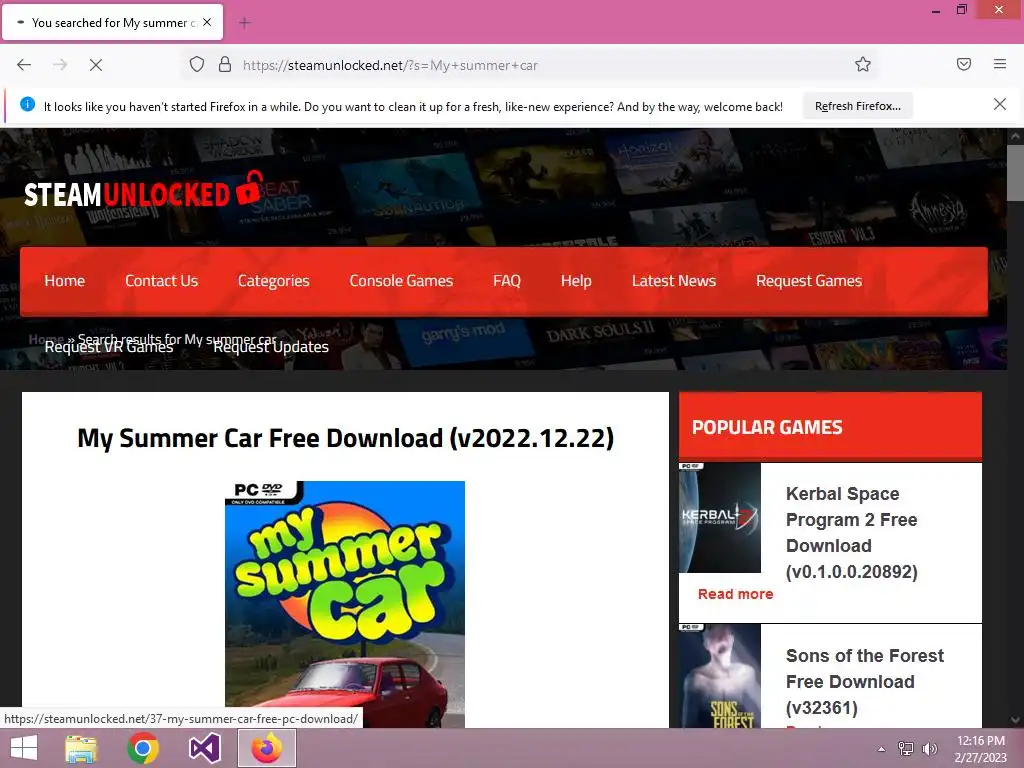Open the tracking protection shield
This screenshot has height=768, width=1024.
tap(197, 64)
